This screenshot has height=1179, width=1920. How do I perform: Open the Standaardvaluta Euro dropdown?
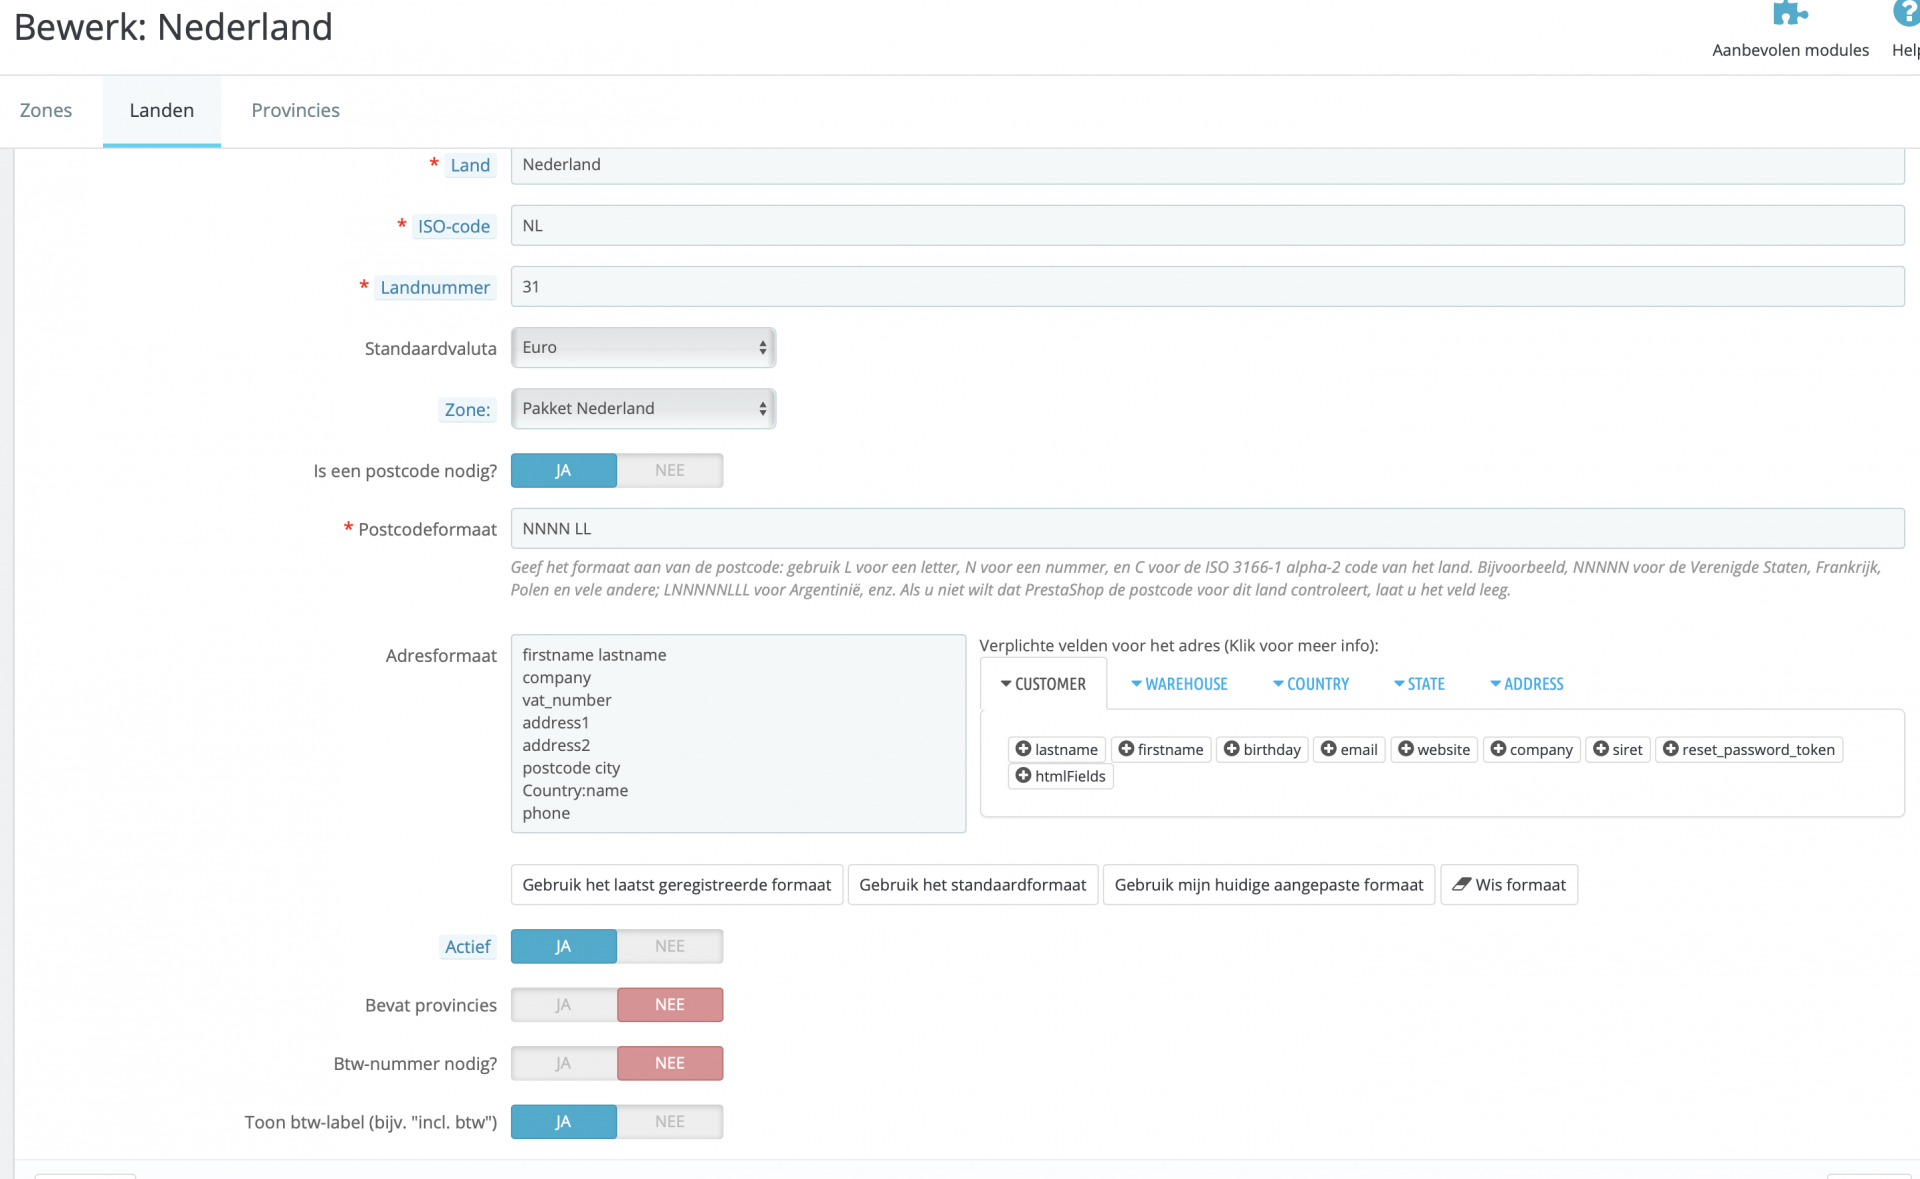(x=643, y=348)
